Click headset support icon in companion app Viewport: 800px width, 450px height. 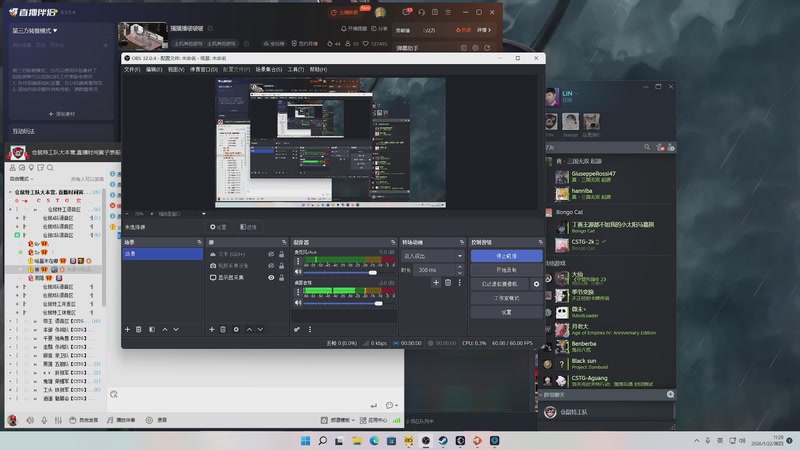point(421,12)
